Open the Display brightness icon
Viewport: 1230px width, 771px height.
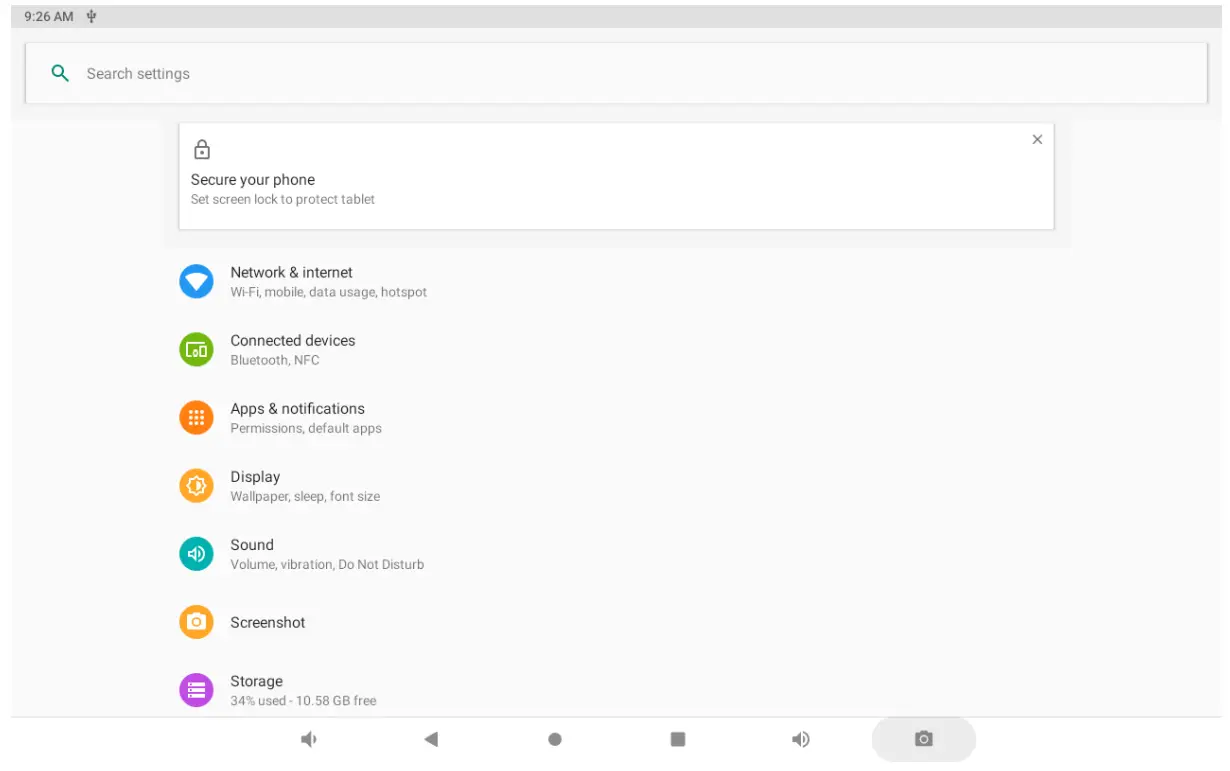pyautogui.click(x=196, y=486)
